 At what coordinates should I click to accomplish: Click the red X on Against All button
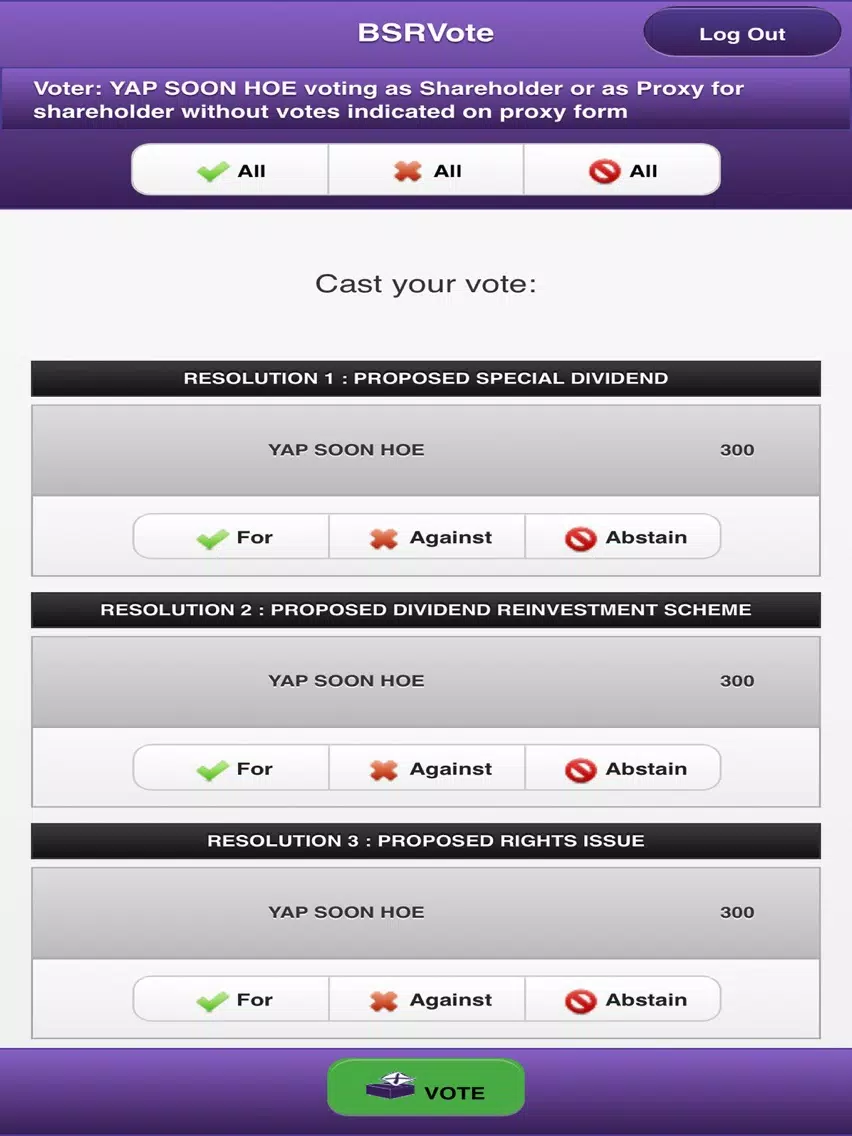point(408,171)
